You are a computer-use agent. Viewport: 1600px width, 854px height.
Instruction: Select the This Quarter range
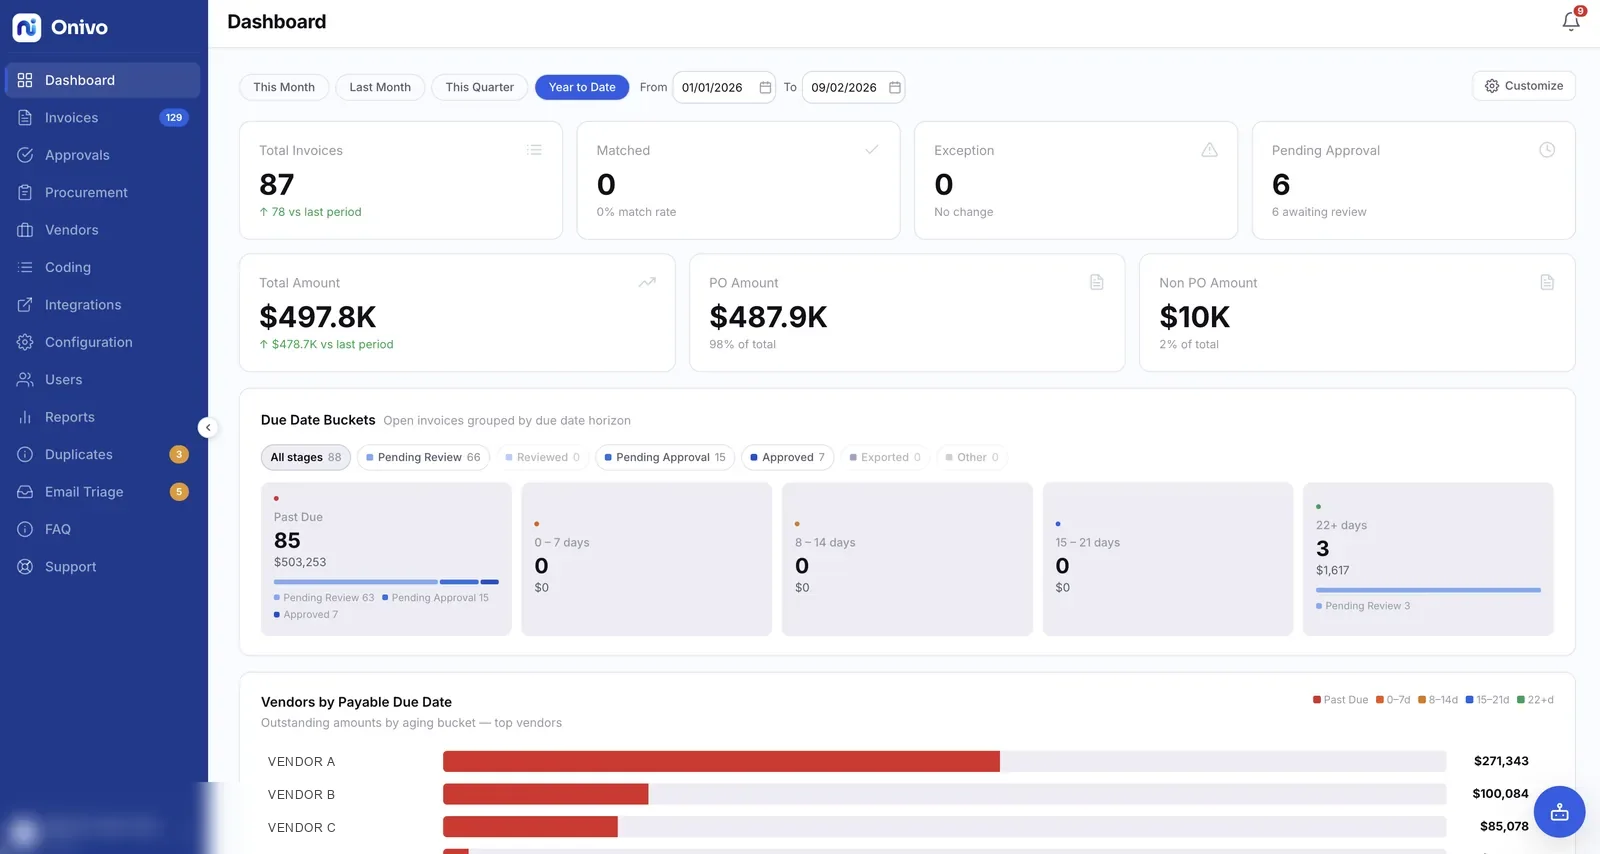[x=480, y=87]
